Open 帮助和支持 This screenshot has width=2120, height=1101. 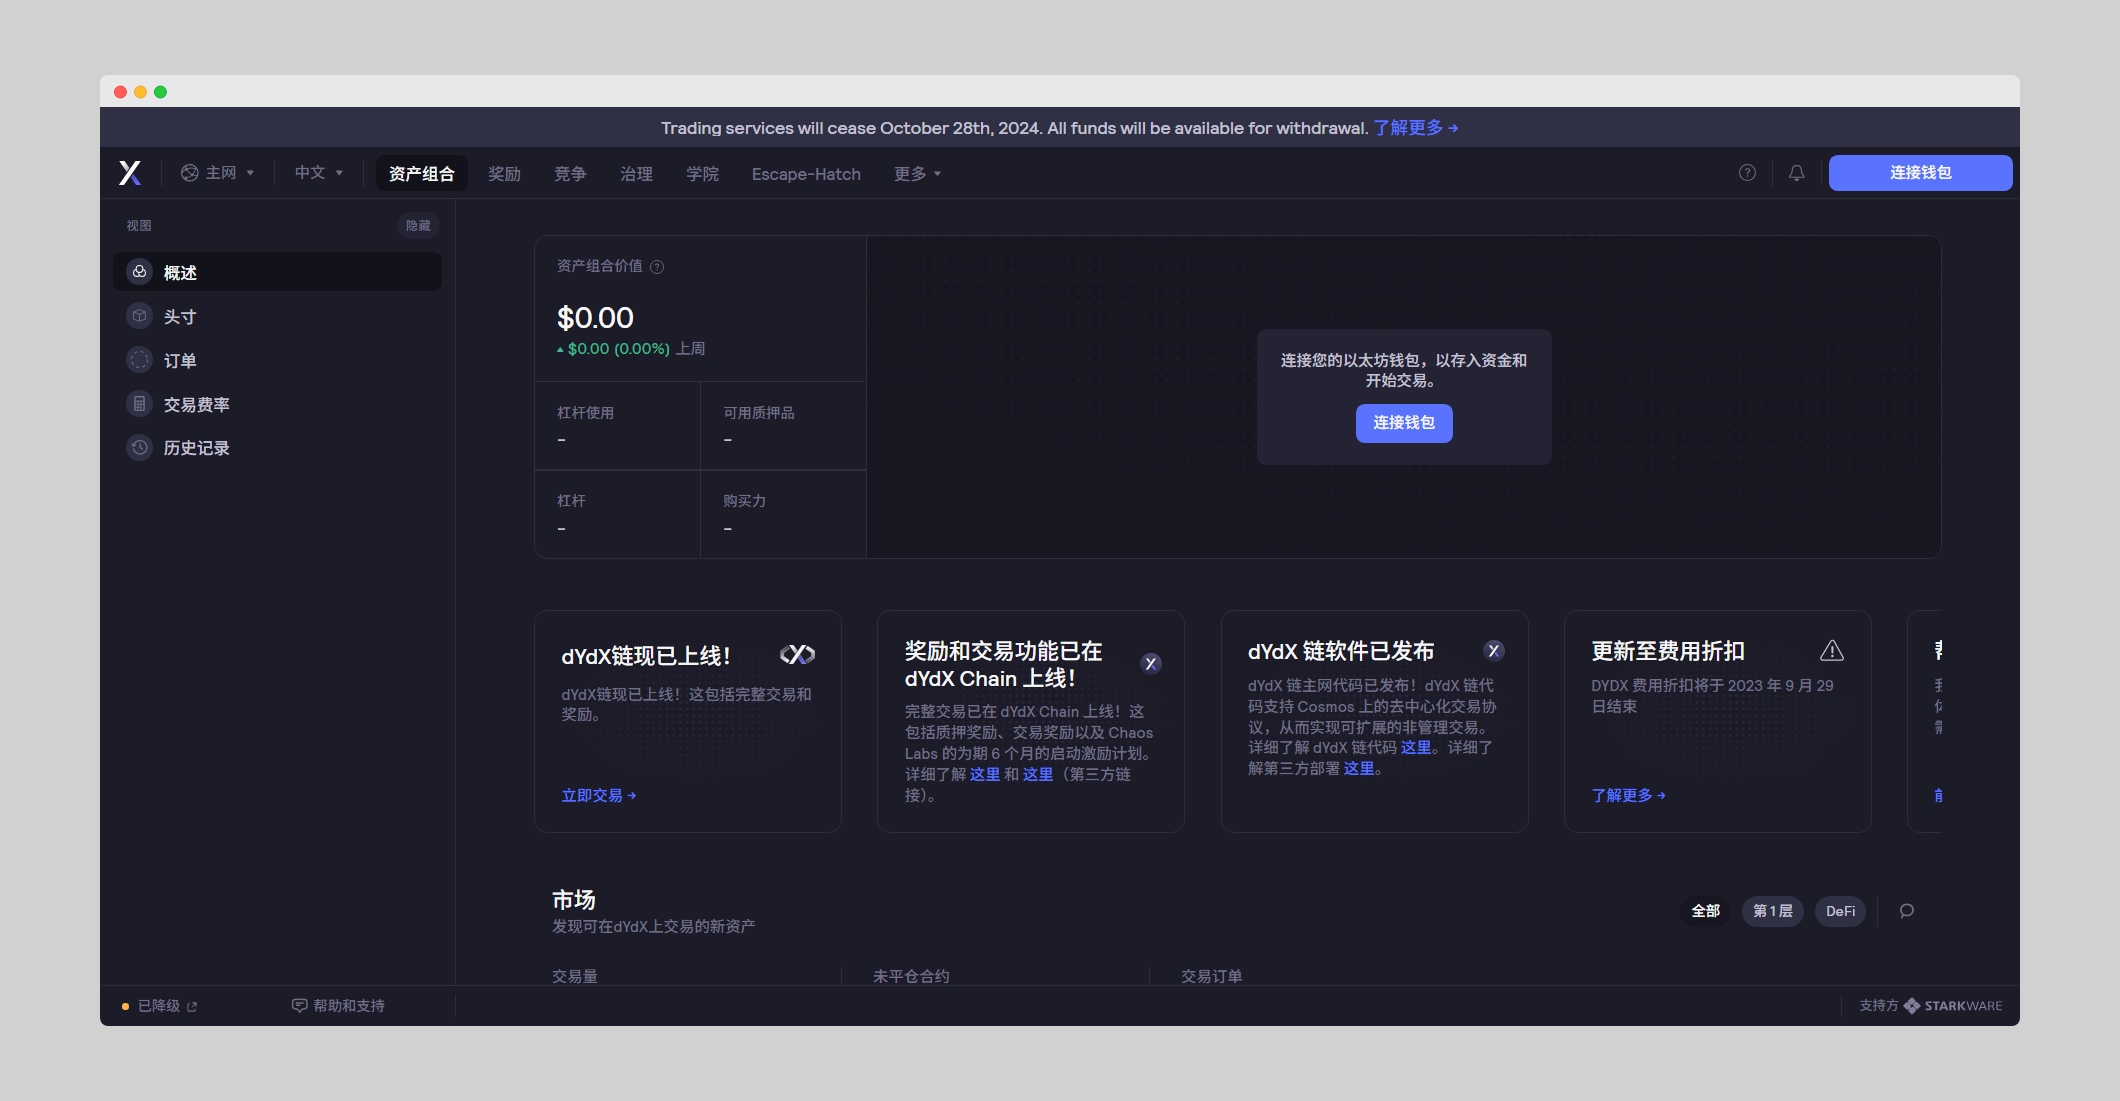point(338,1006)
